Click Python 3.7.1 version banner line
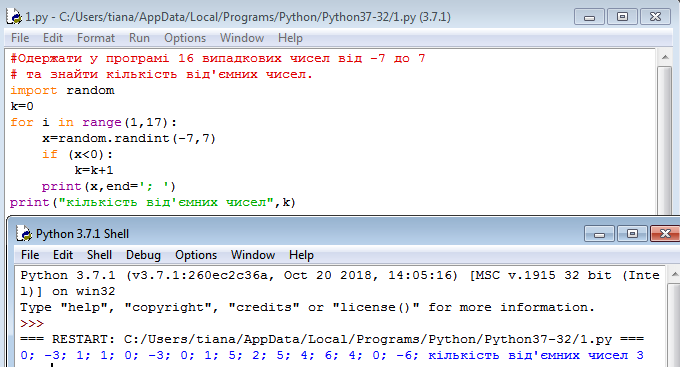The width and height of the screenshot is (680, 367). coord(340,275)
